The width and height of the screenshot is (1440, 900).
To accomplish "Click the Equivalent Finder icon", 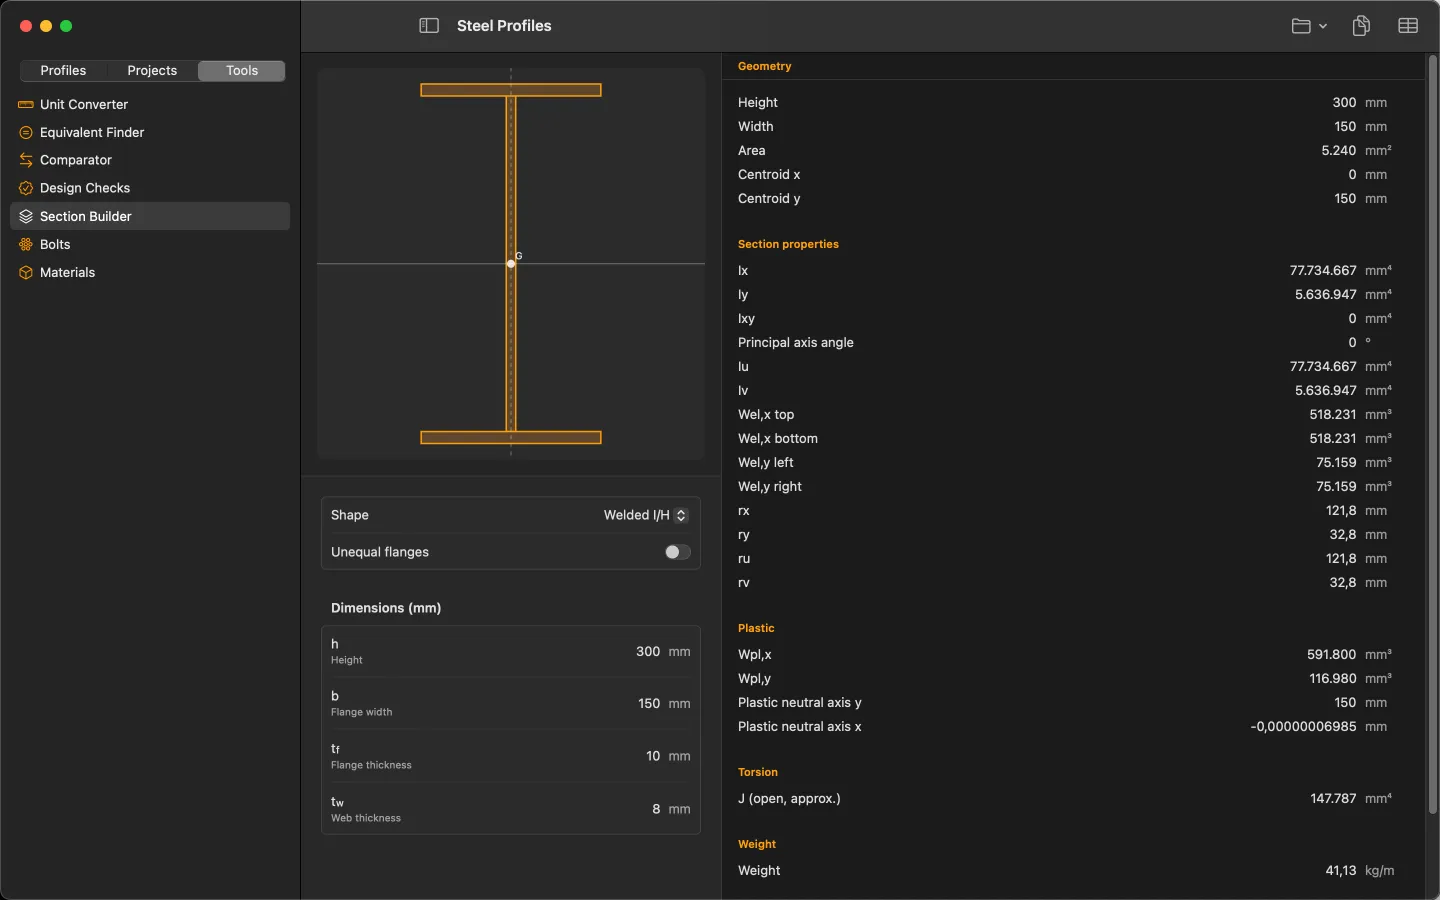I will tap(26, 132).
